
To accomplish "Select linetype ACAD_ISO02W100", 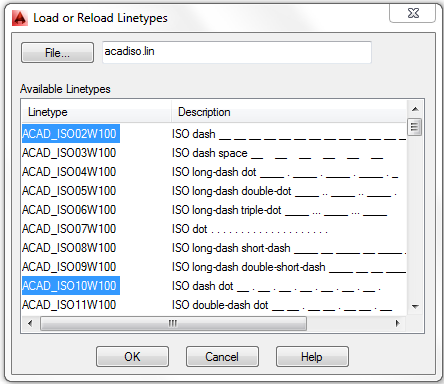I will [71, 134].
